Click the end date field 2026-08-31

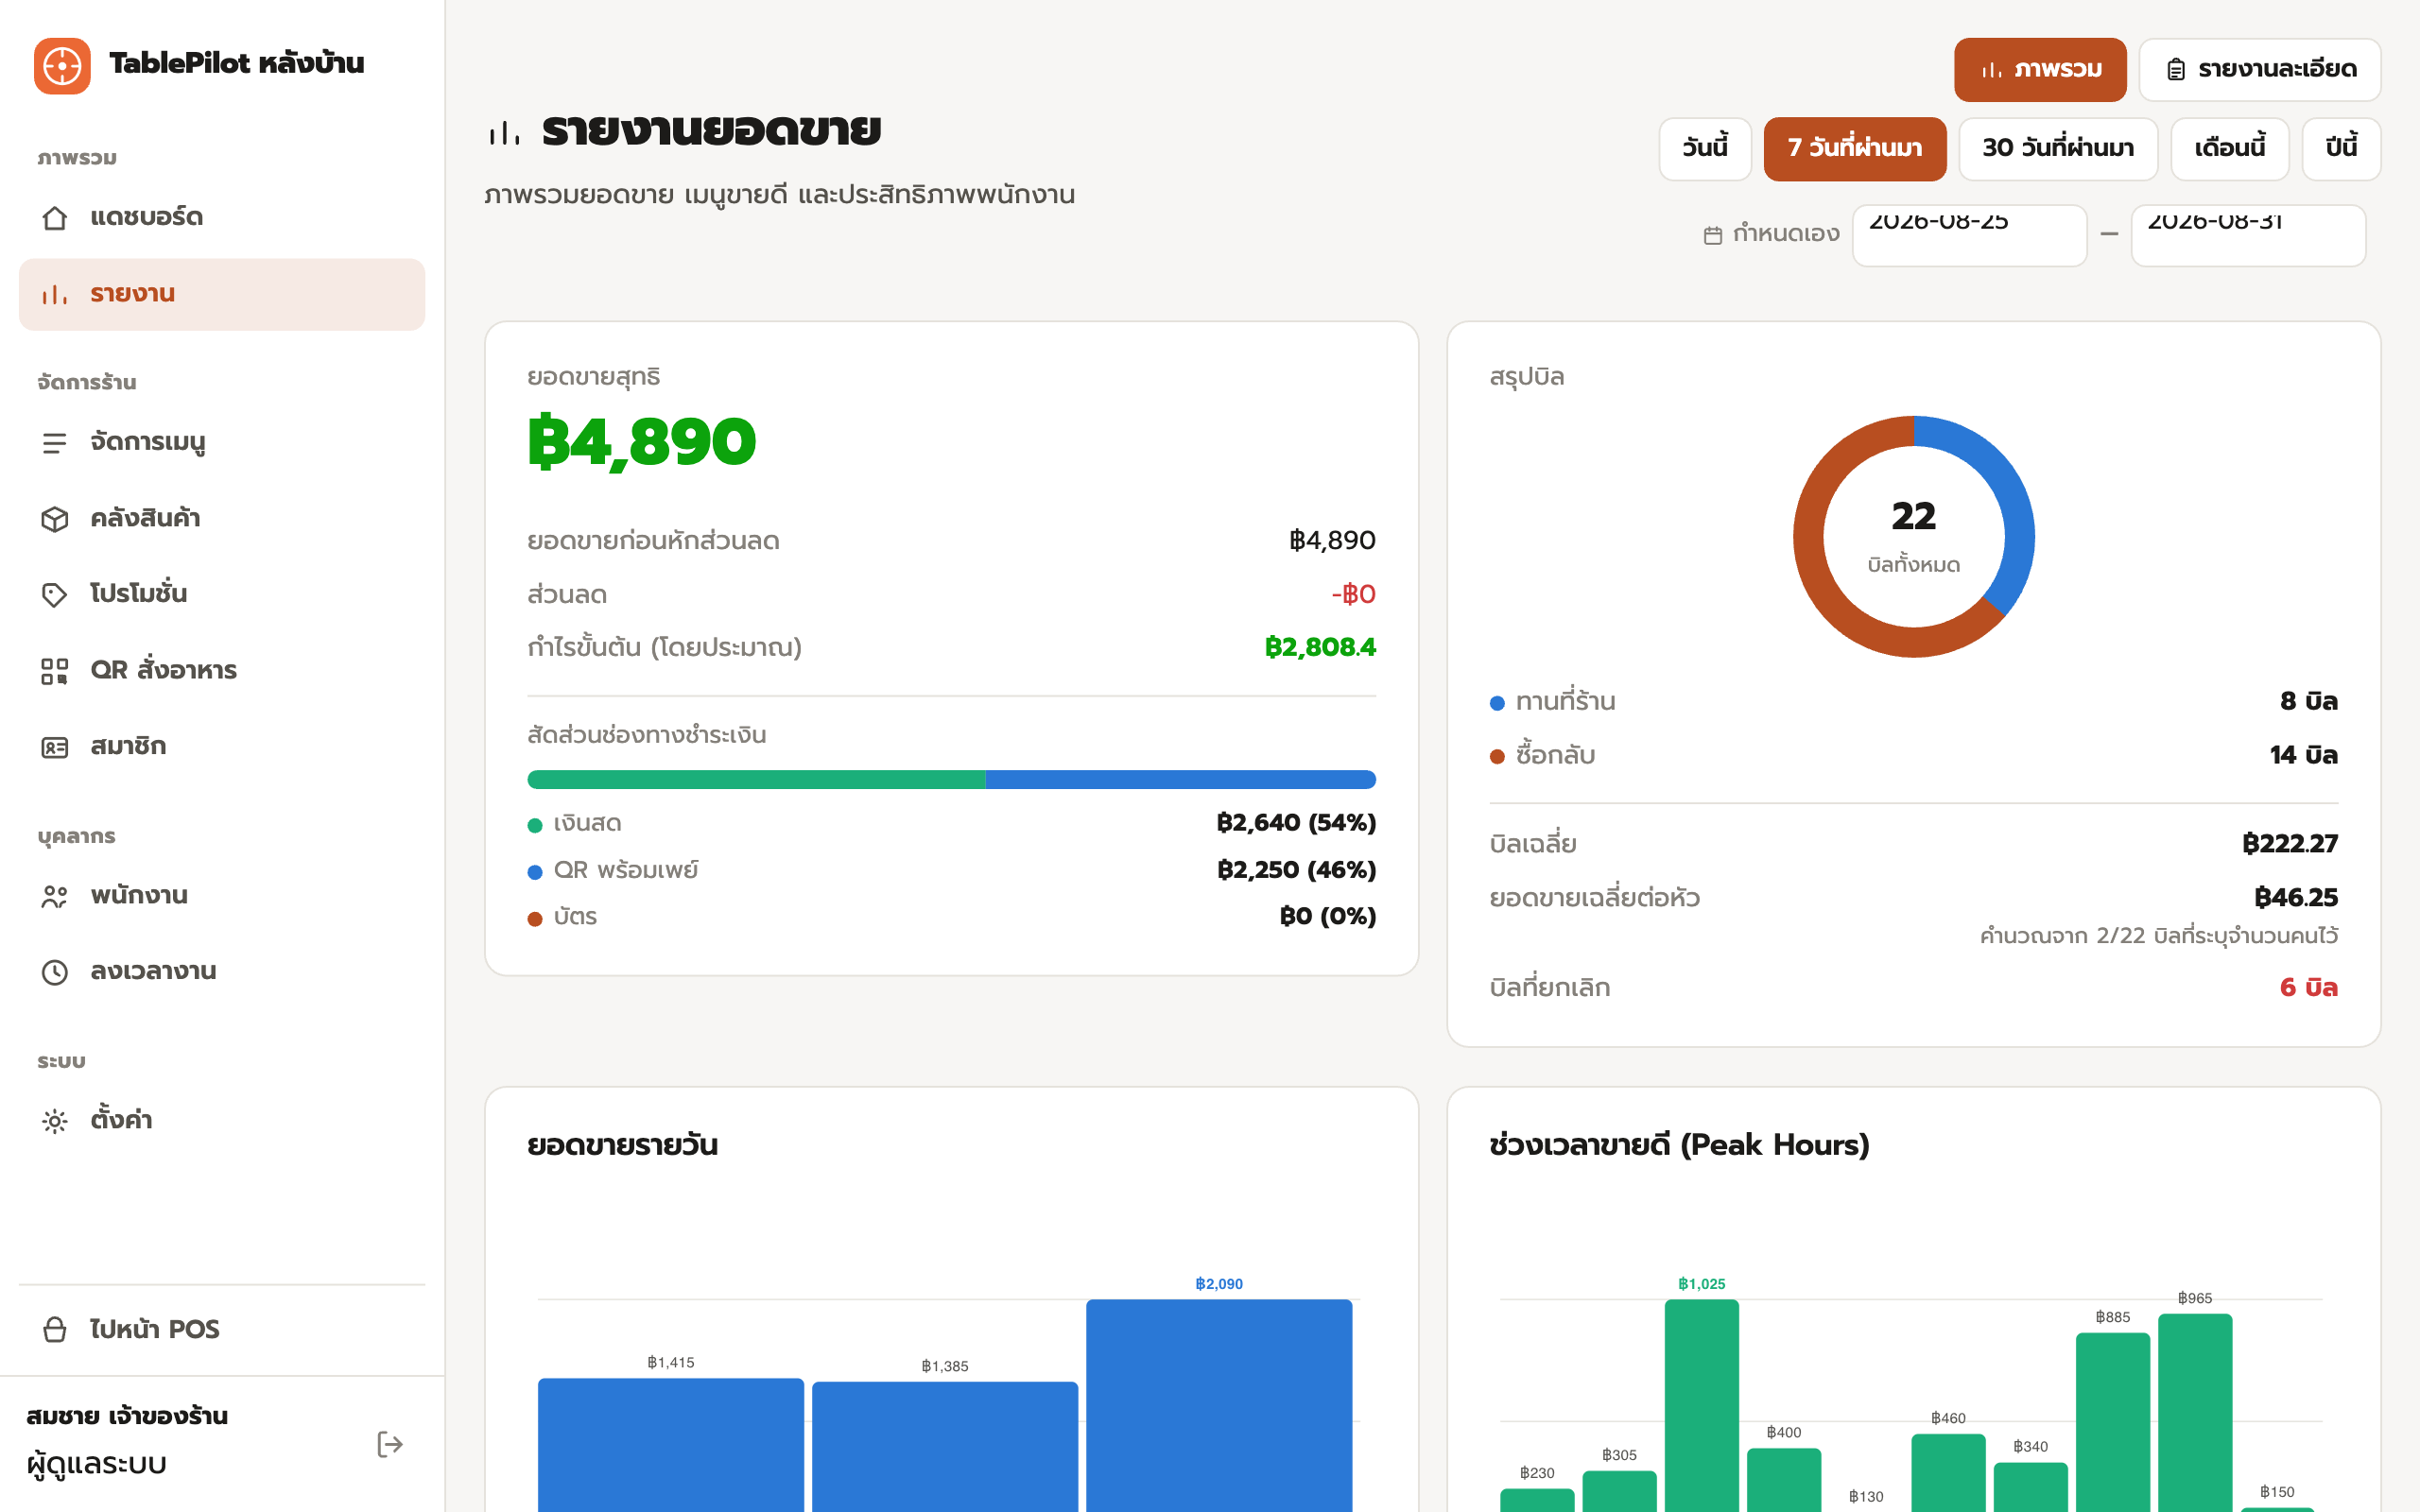click(x=2248, y=236)
